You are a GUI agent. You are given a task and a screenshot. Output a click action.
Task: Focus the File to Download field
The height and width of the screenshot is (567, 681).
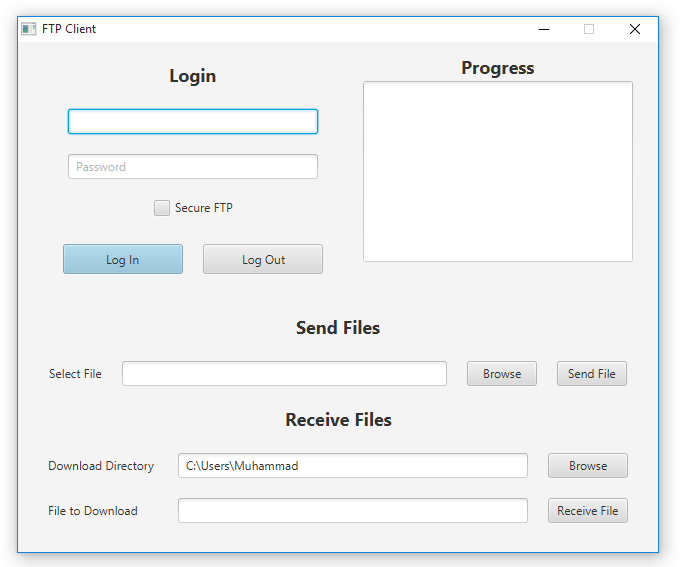pyautogui.click(x=352, y=511)
